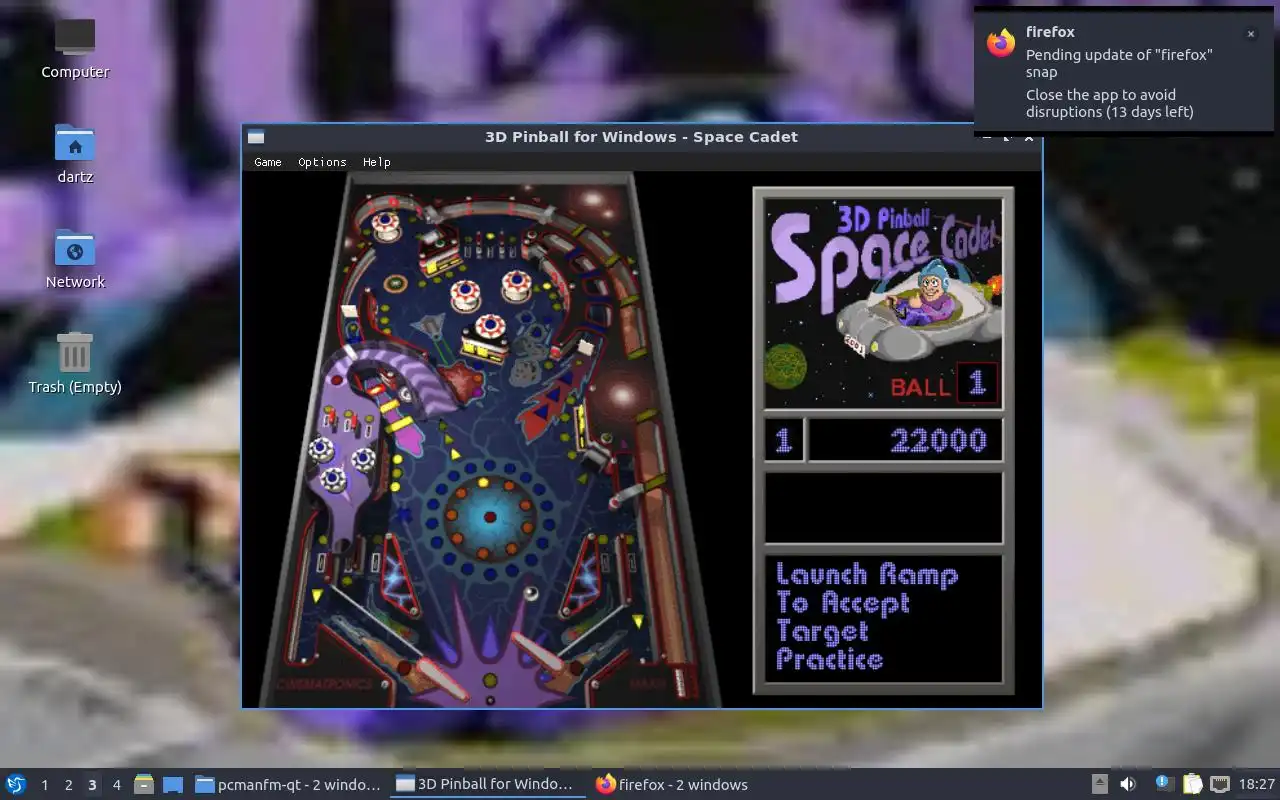The height and width of the screenshot is (800, 1280).
Task: Click the left flipper on the table
Action: [441, 679]
